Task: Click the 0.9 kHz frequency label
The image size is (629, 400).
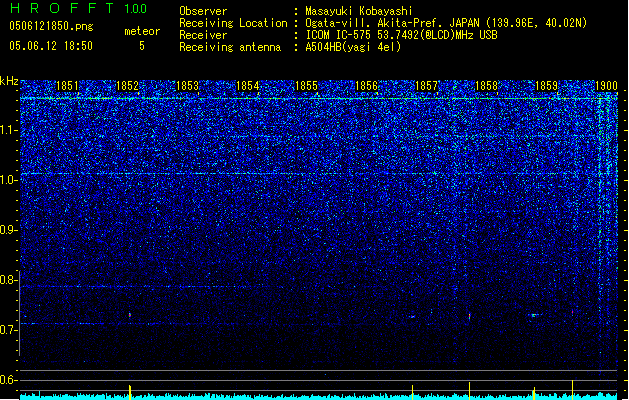Action: coord(9,230)
